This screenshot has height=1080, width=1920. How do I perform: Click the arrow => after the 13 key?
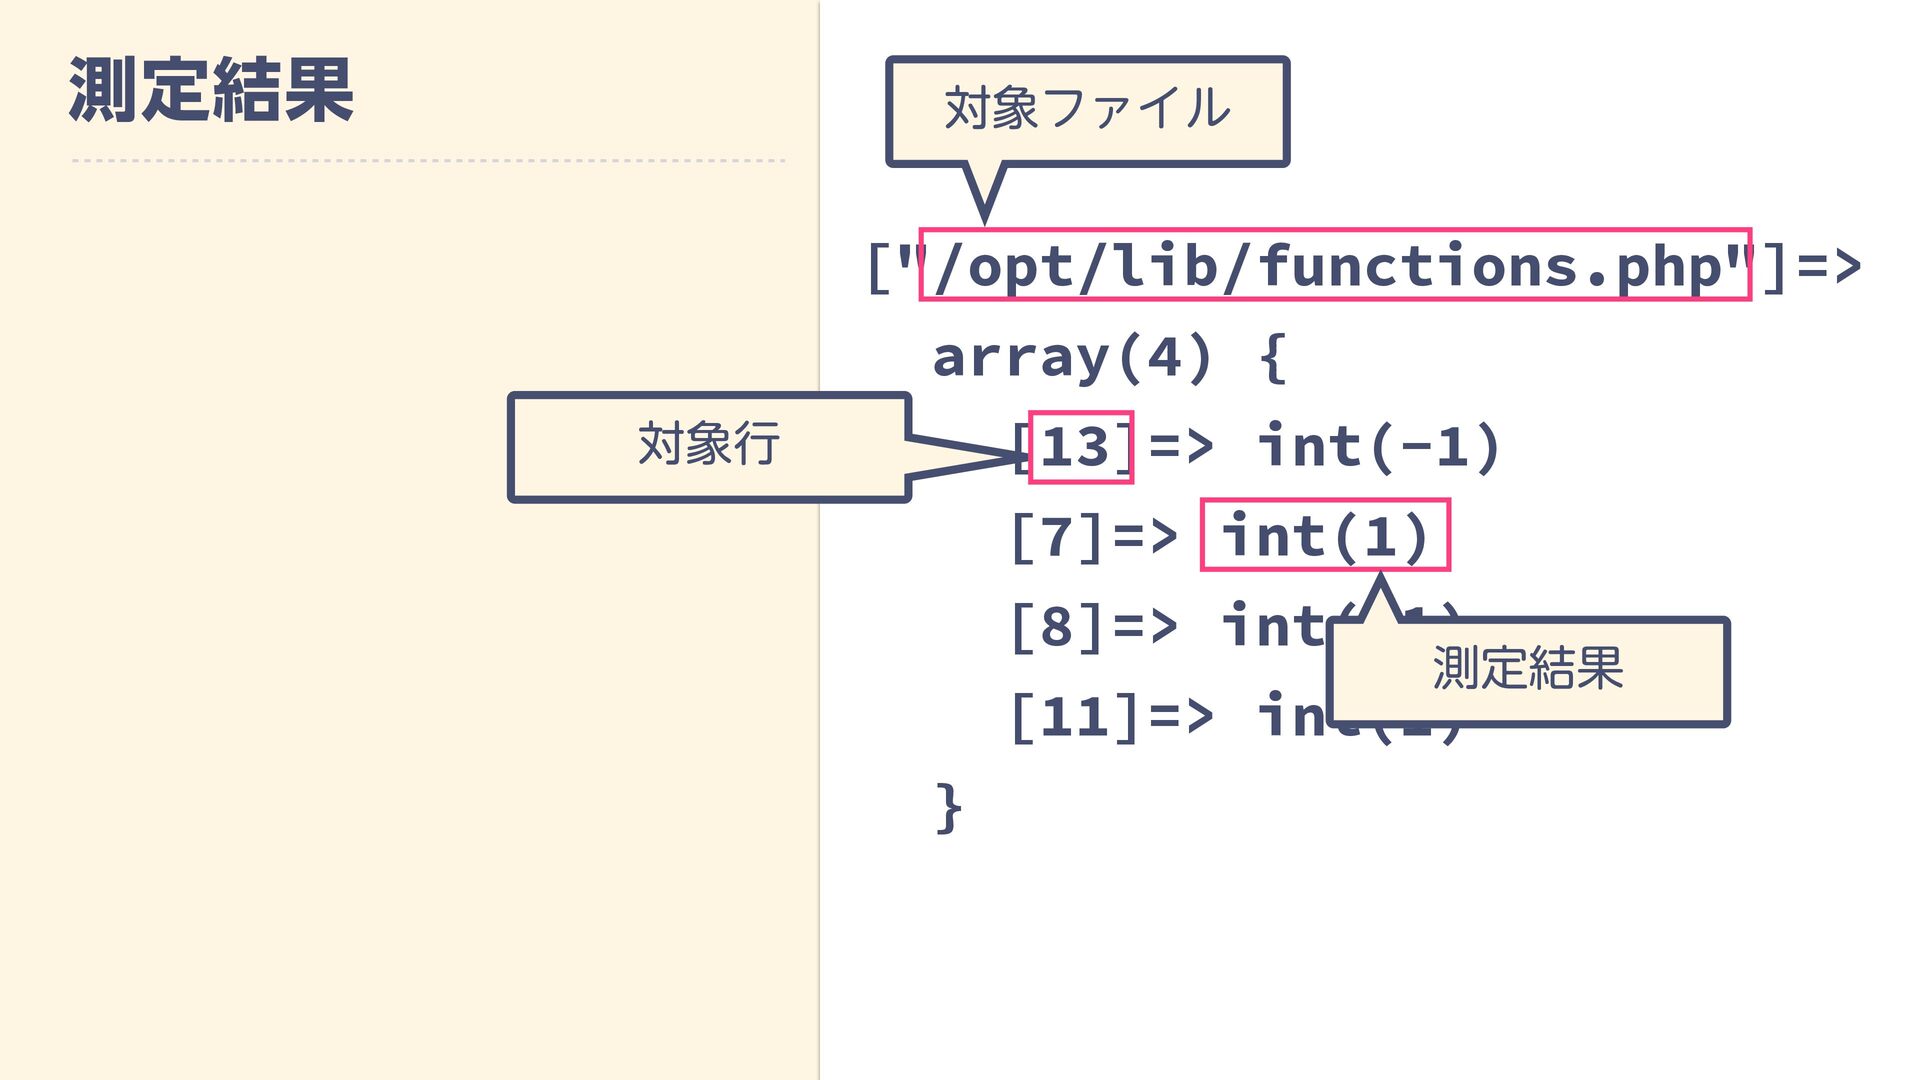tap(1181, 447)
